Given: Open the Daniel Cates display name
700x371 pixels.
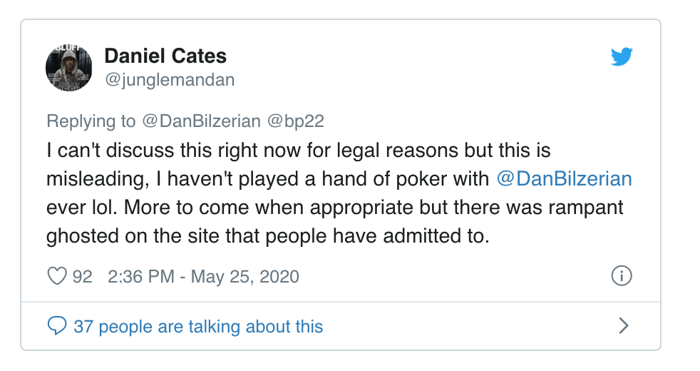Looking at the screenshot, I should tap(165, 56).
